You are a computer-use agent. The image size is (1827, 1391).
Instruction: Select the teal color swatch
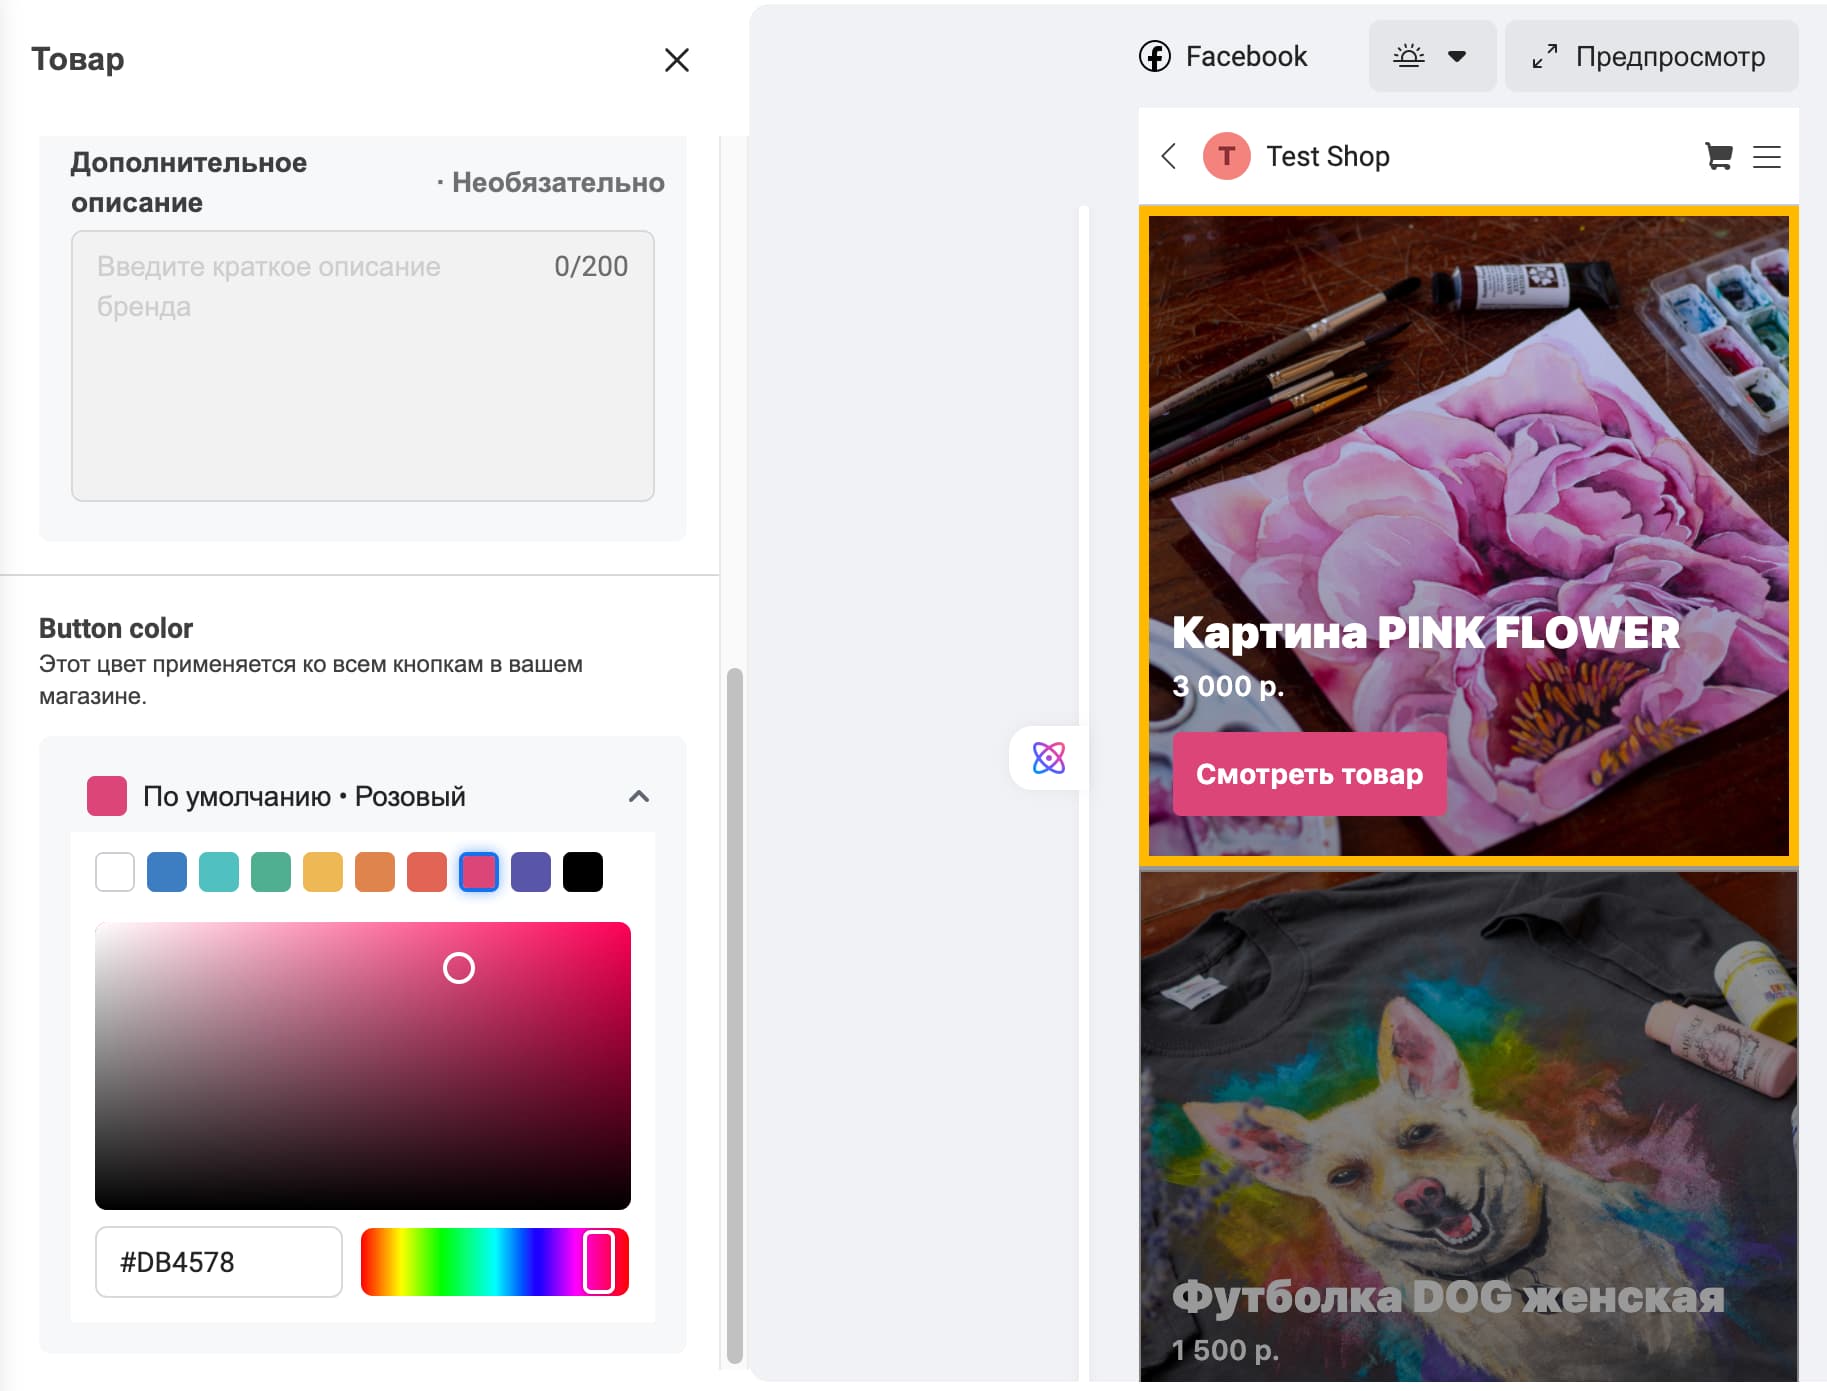click(x=219, y=872)
